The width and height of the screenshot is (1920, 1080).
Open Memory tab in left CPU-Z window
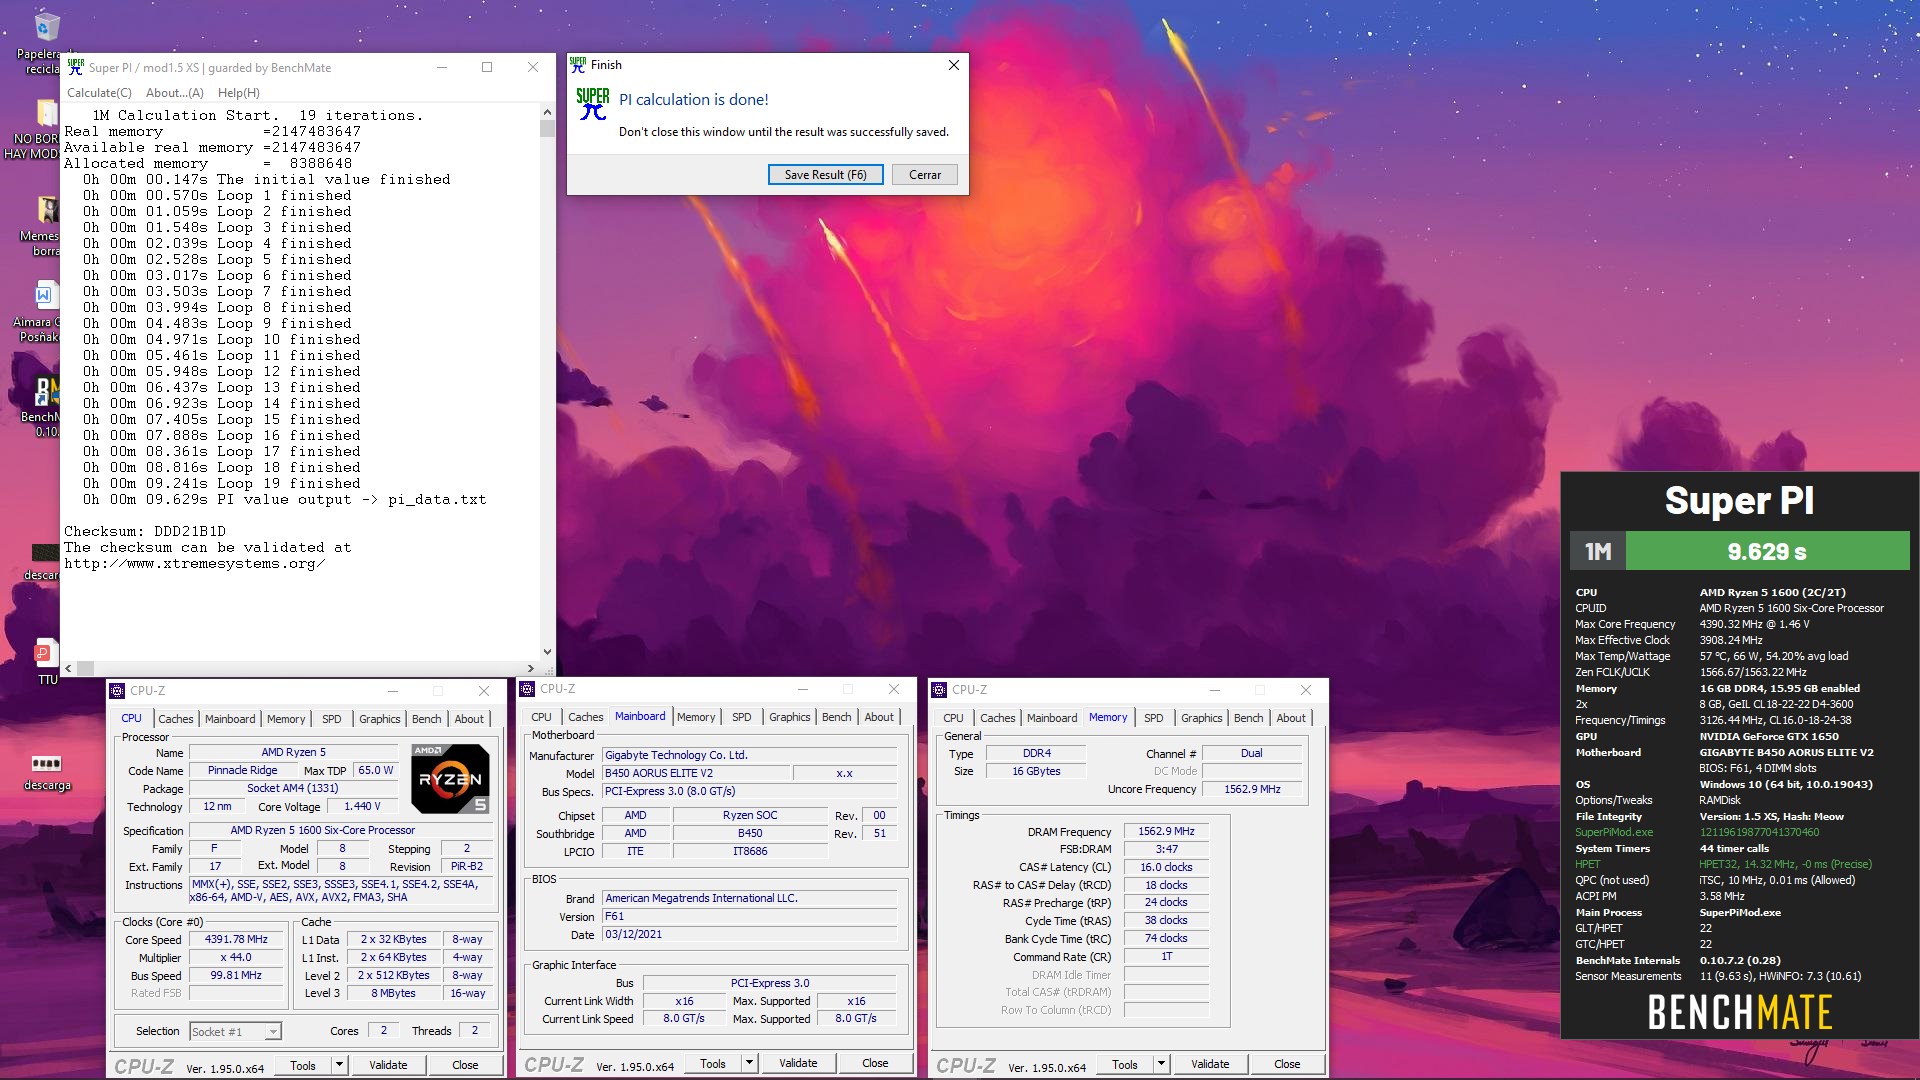[x=286, y=719]
